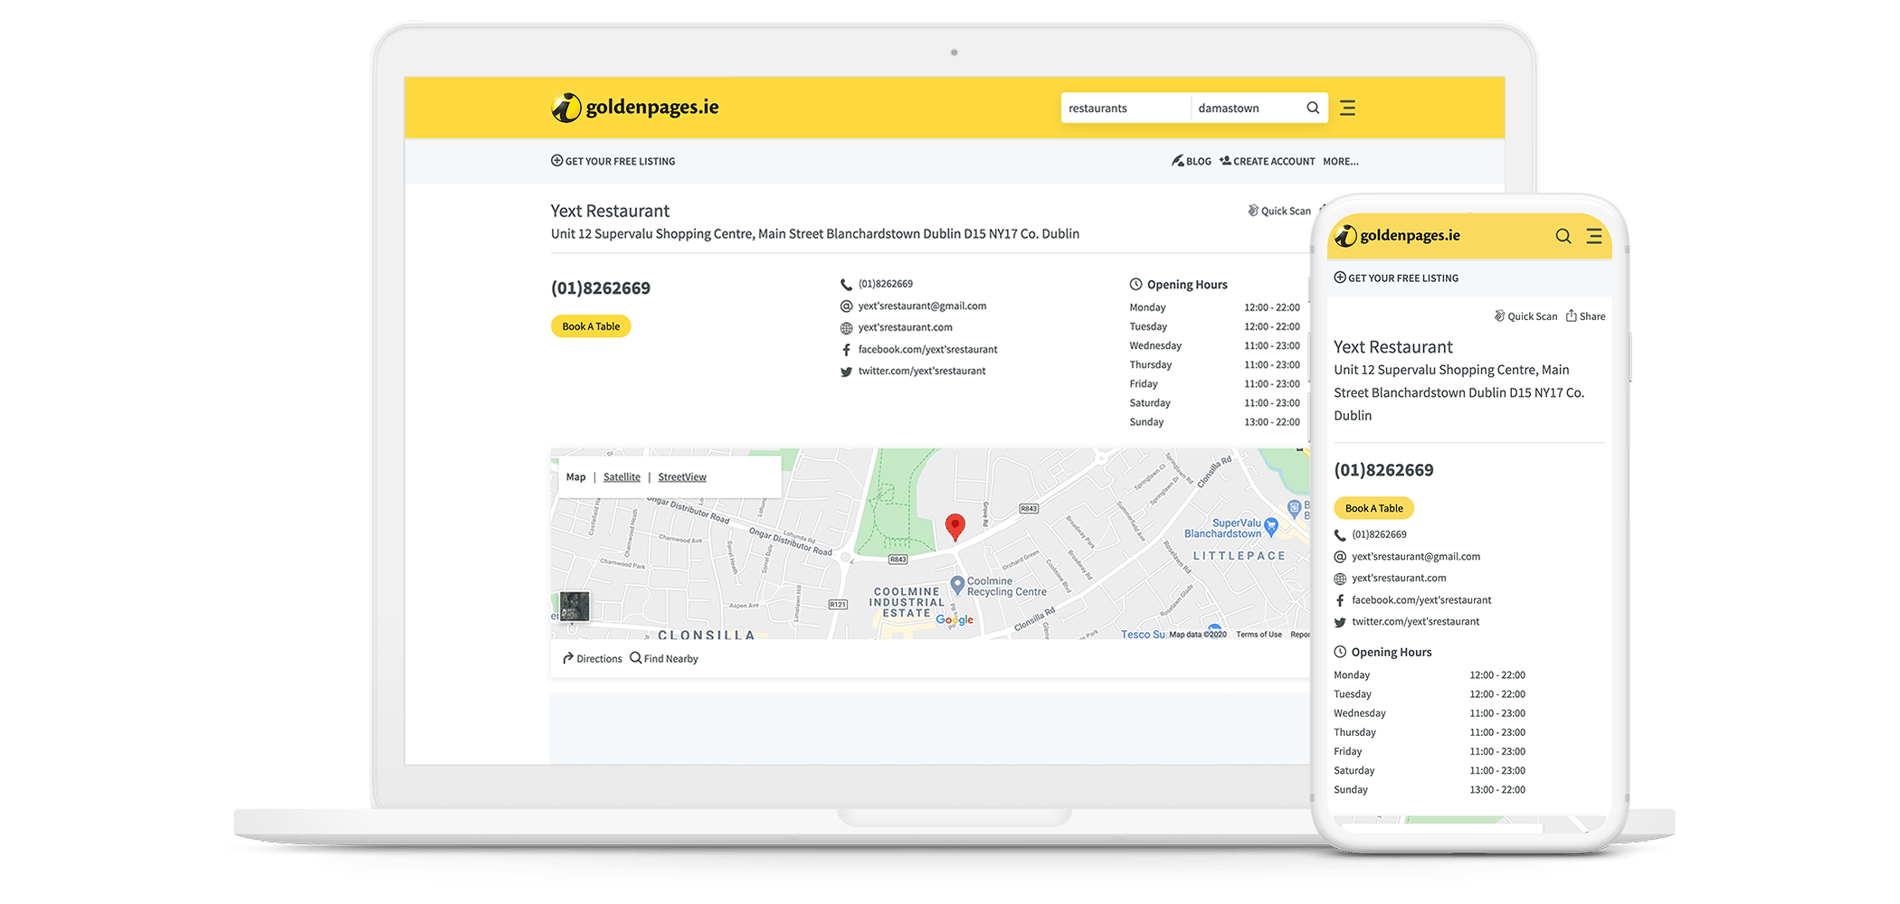Click the email icon on phone listing

coord(1340,557)
